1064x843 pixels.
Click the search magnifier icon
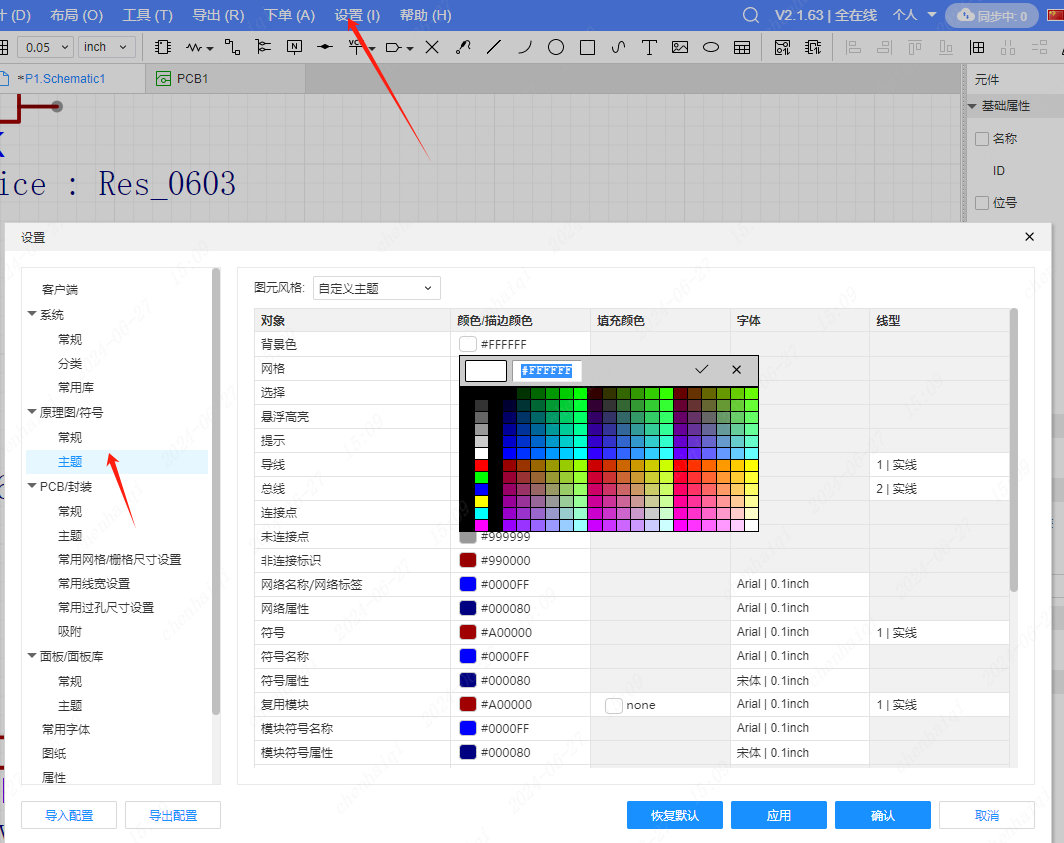[751, 15]
